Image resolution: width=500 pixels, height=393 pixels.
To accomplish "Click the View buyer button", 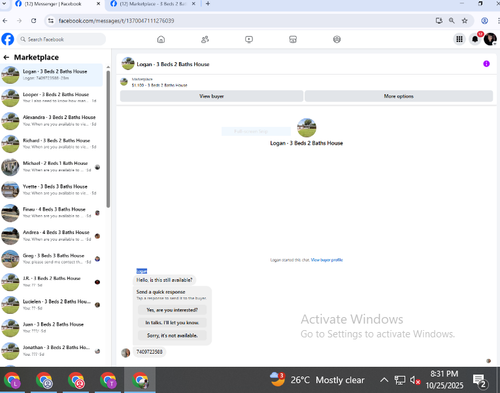I will tap(212, 96).
